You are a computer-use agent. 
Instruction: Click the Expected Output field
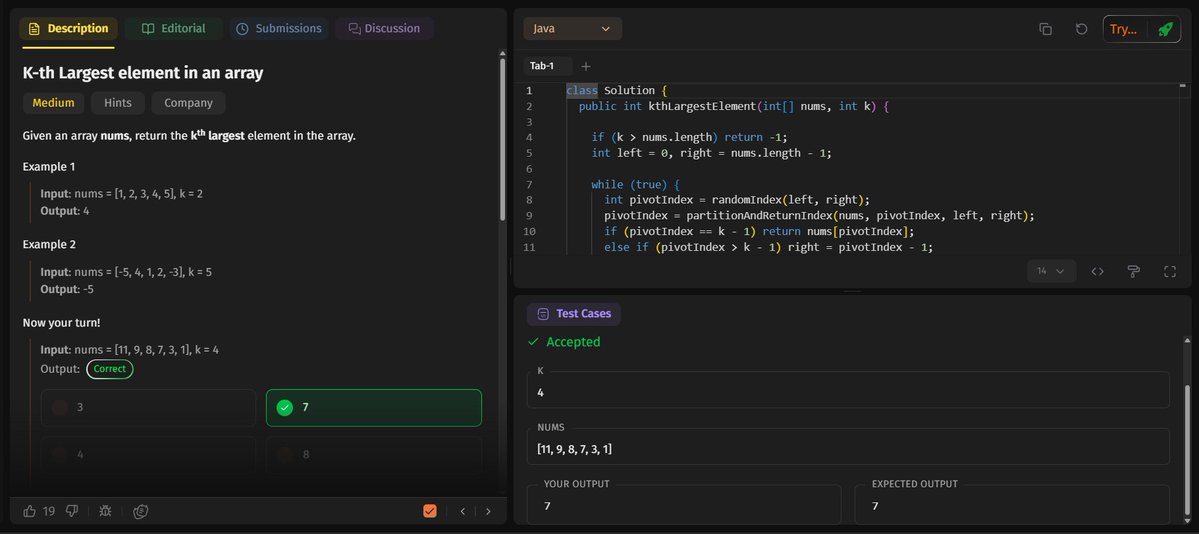pos(1012,503)
